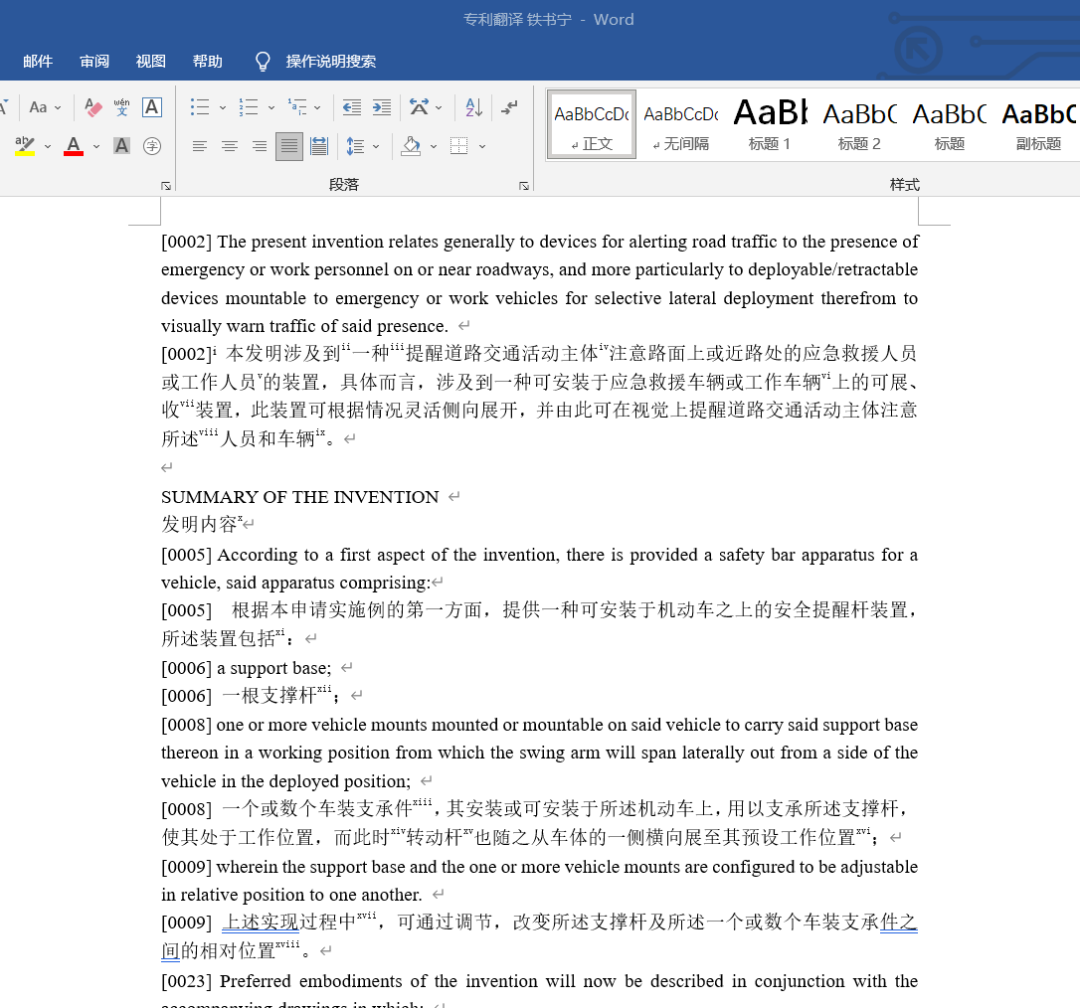Apply the 标题 2 style
This screenshot has width=1080, height=1008.
click(860, 125)
